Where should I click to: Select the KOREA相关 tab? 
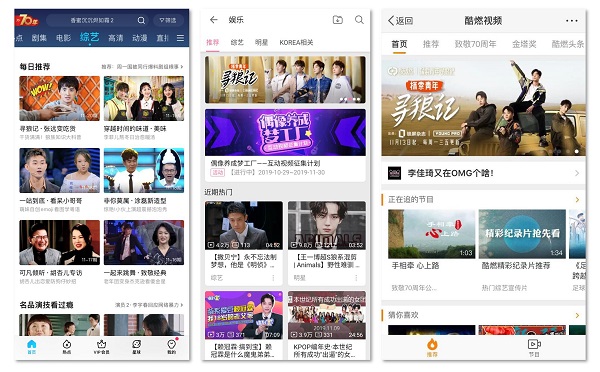pos(296,42)
